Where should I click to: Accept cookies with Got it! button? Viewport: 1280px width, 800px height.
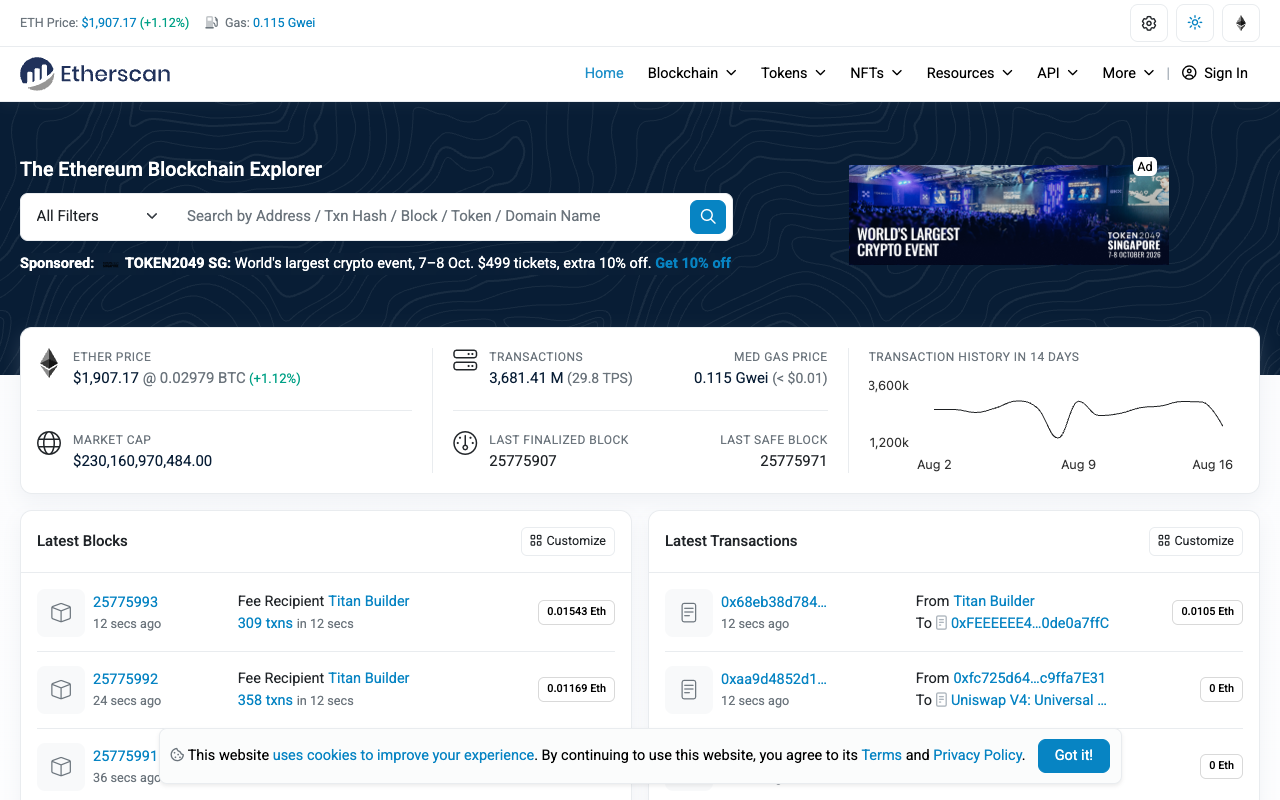1074,755
